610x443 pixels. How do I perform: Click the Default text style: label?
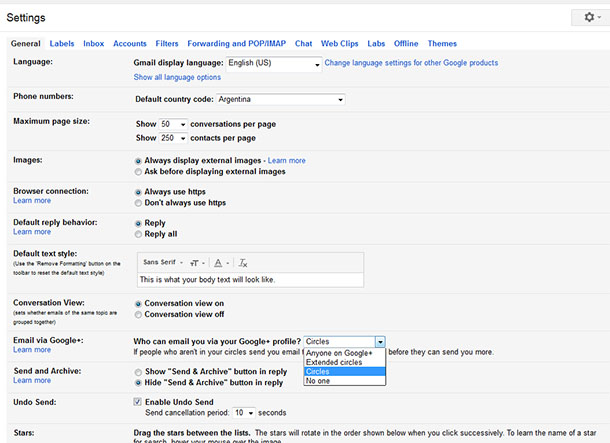pyautogui.click(x=45, y=254)
